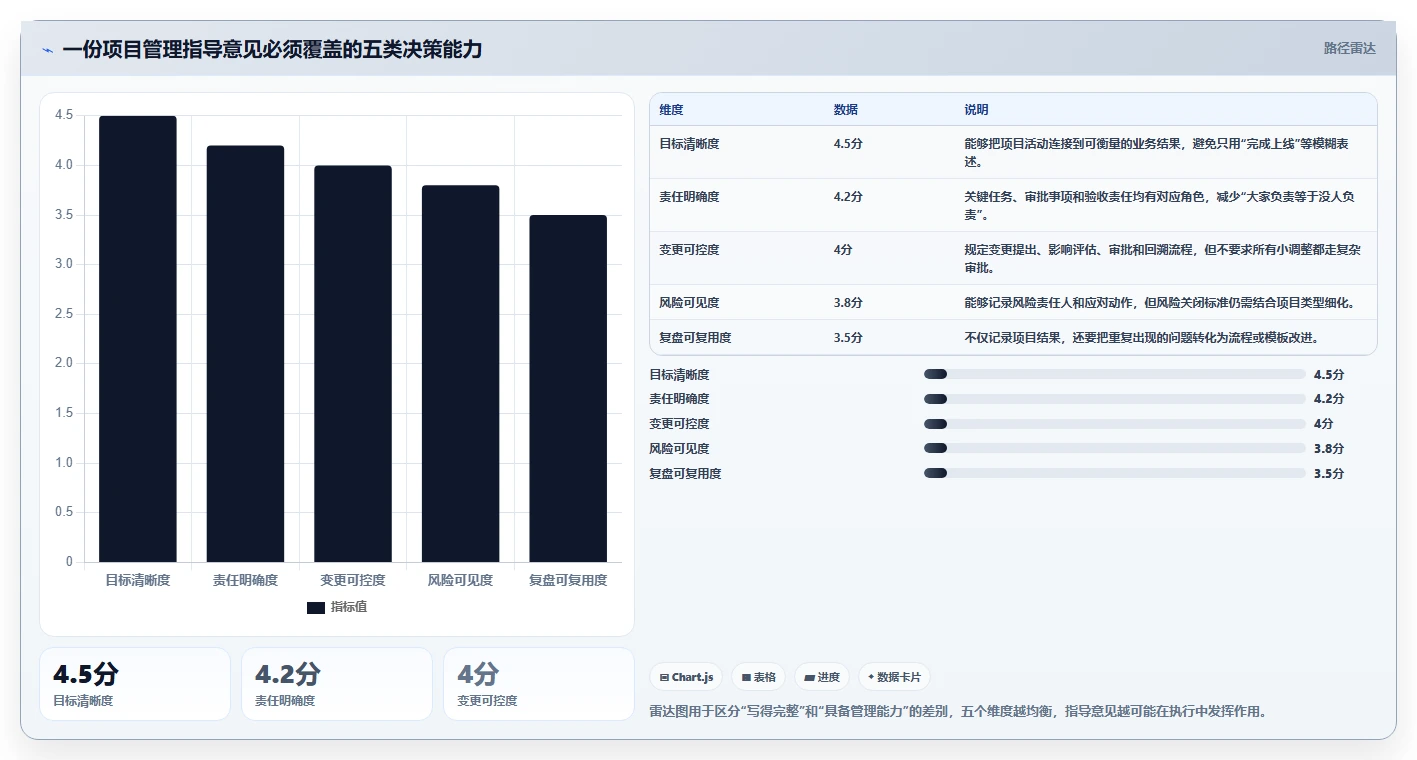1417x760 pixels.
Task: Click the 3.5分 cell in table
Action: [x=848, y=338]
